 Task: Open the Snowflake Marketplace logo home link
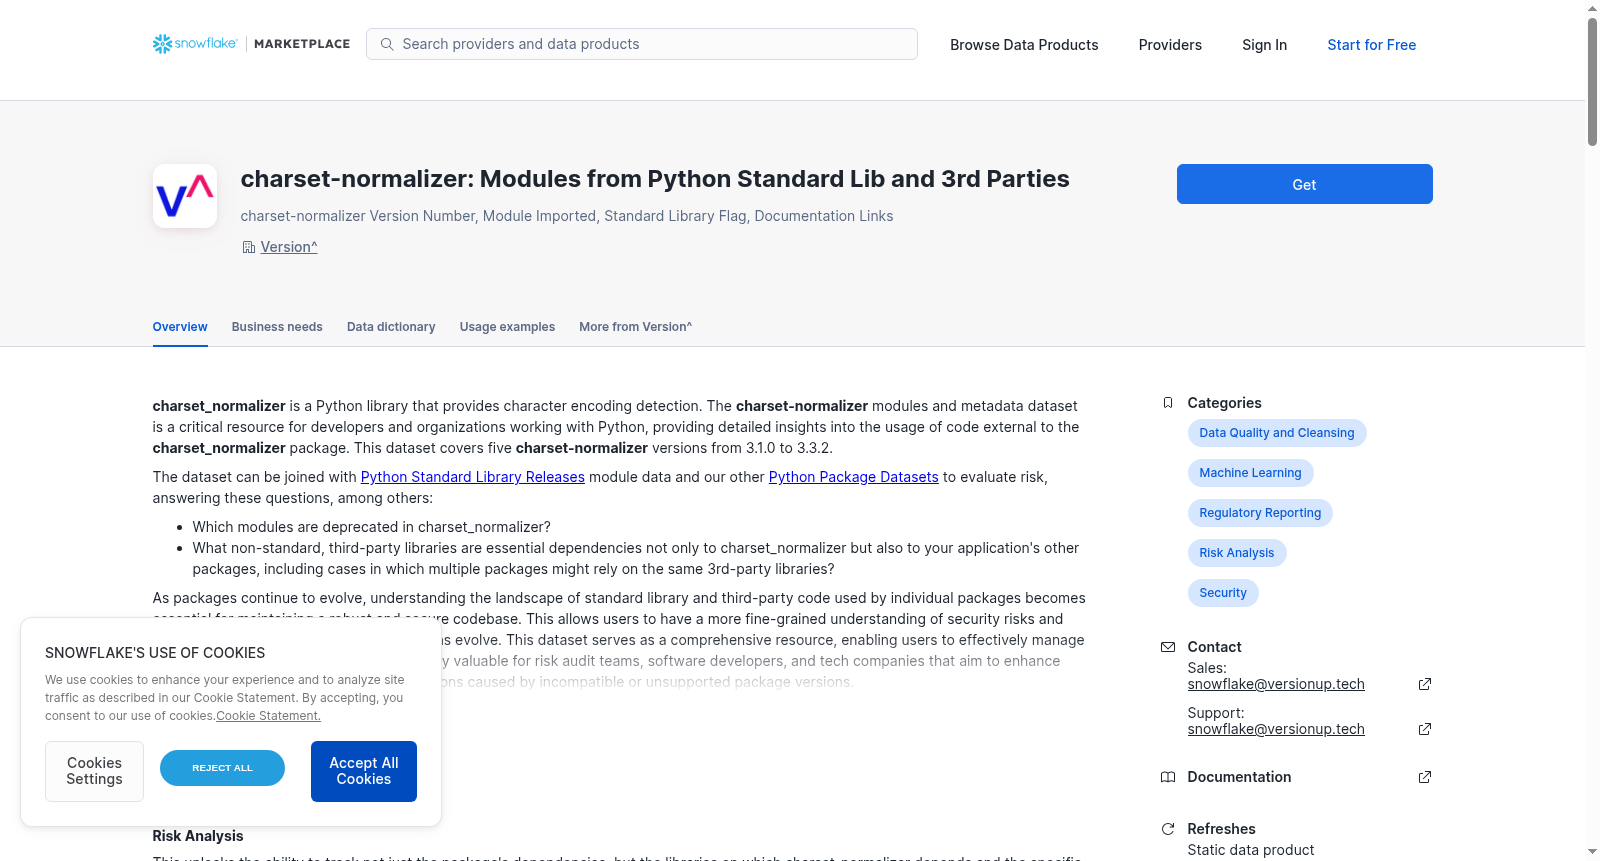pyautogui.click(x=251, y=44)
